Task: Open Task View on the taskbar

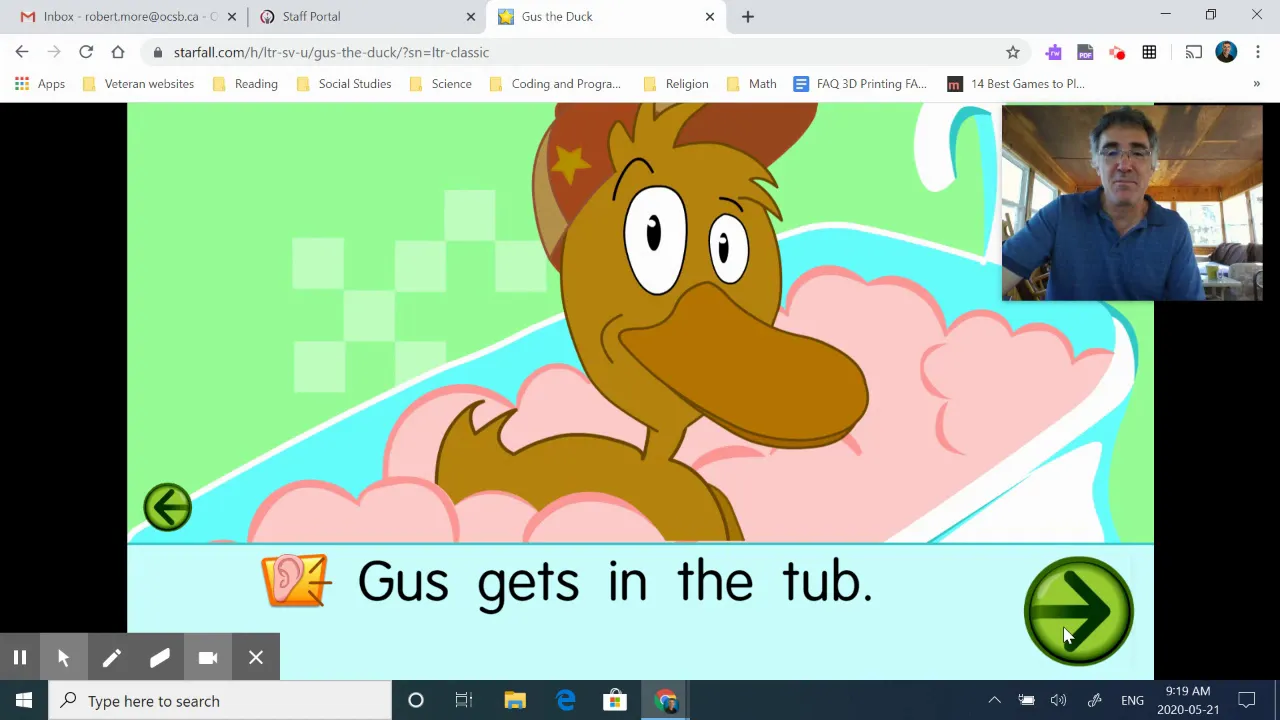Action: pyautogui.click(x=464, y=701)
